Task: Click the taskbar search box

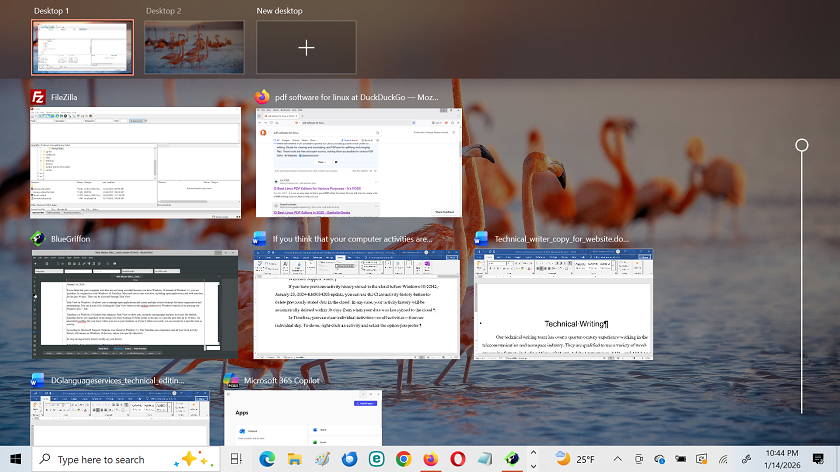Action: (x=100, y=459)
